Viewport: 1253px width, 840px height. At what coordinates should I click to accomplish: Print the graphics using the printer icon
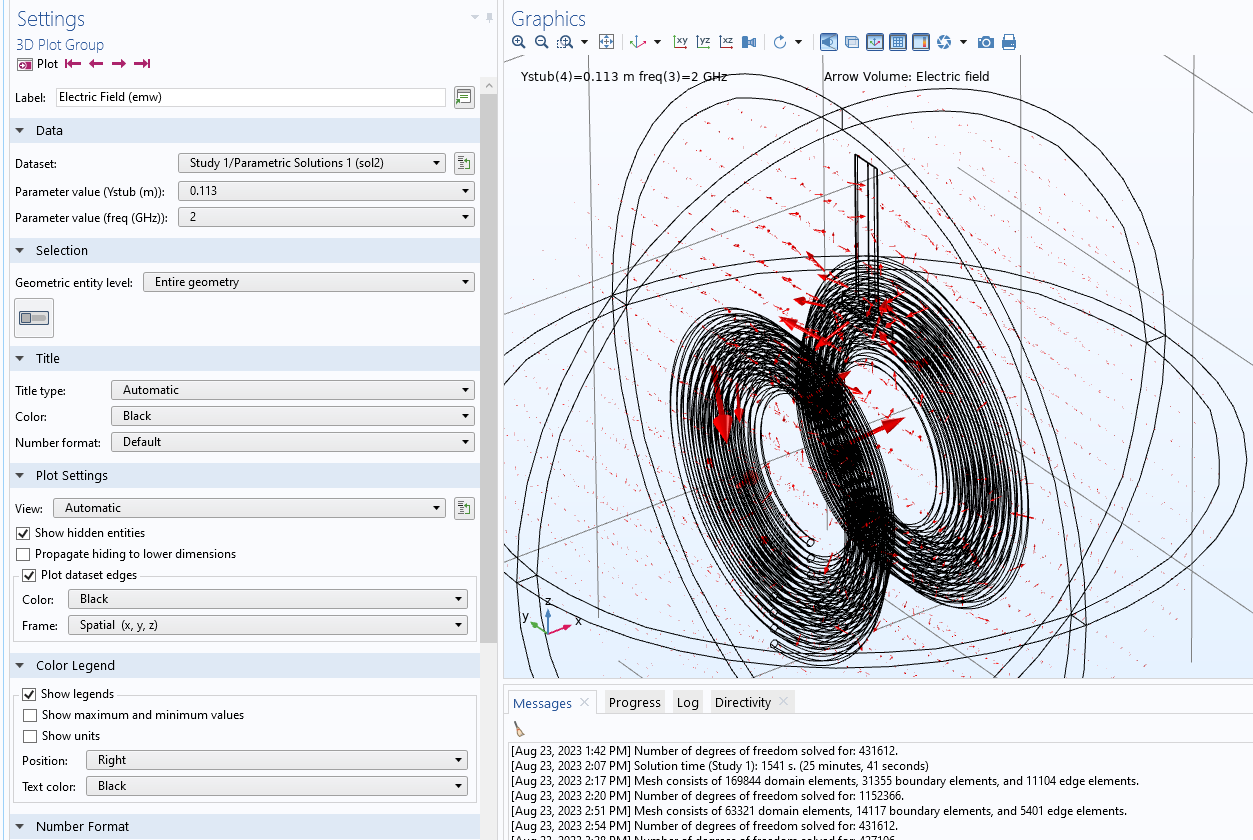(x=1009, y=42)
